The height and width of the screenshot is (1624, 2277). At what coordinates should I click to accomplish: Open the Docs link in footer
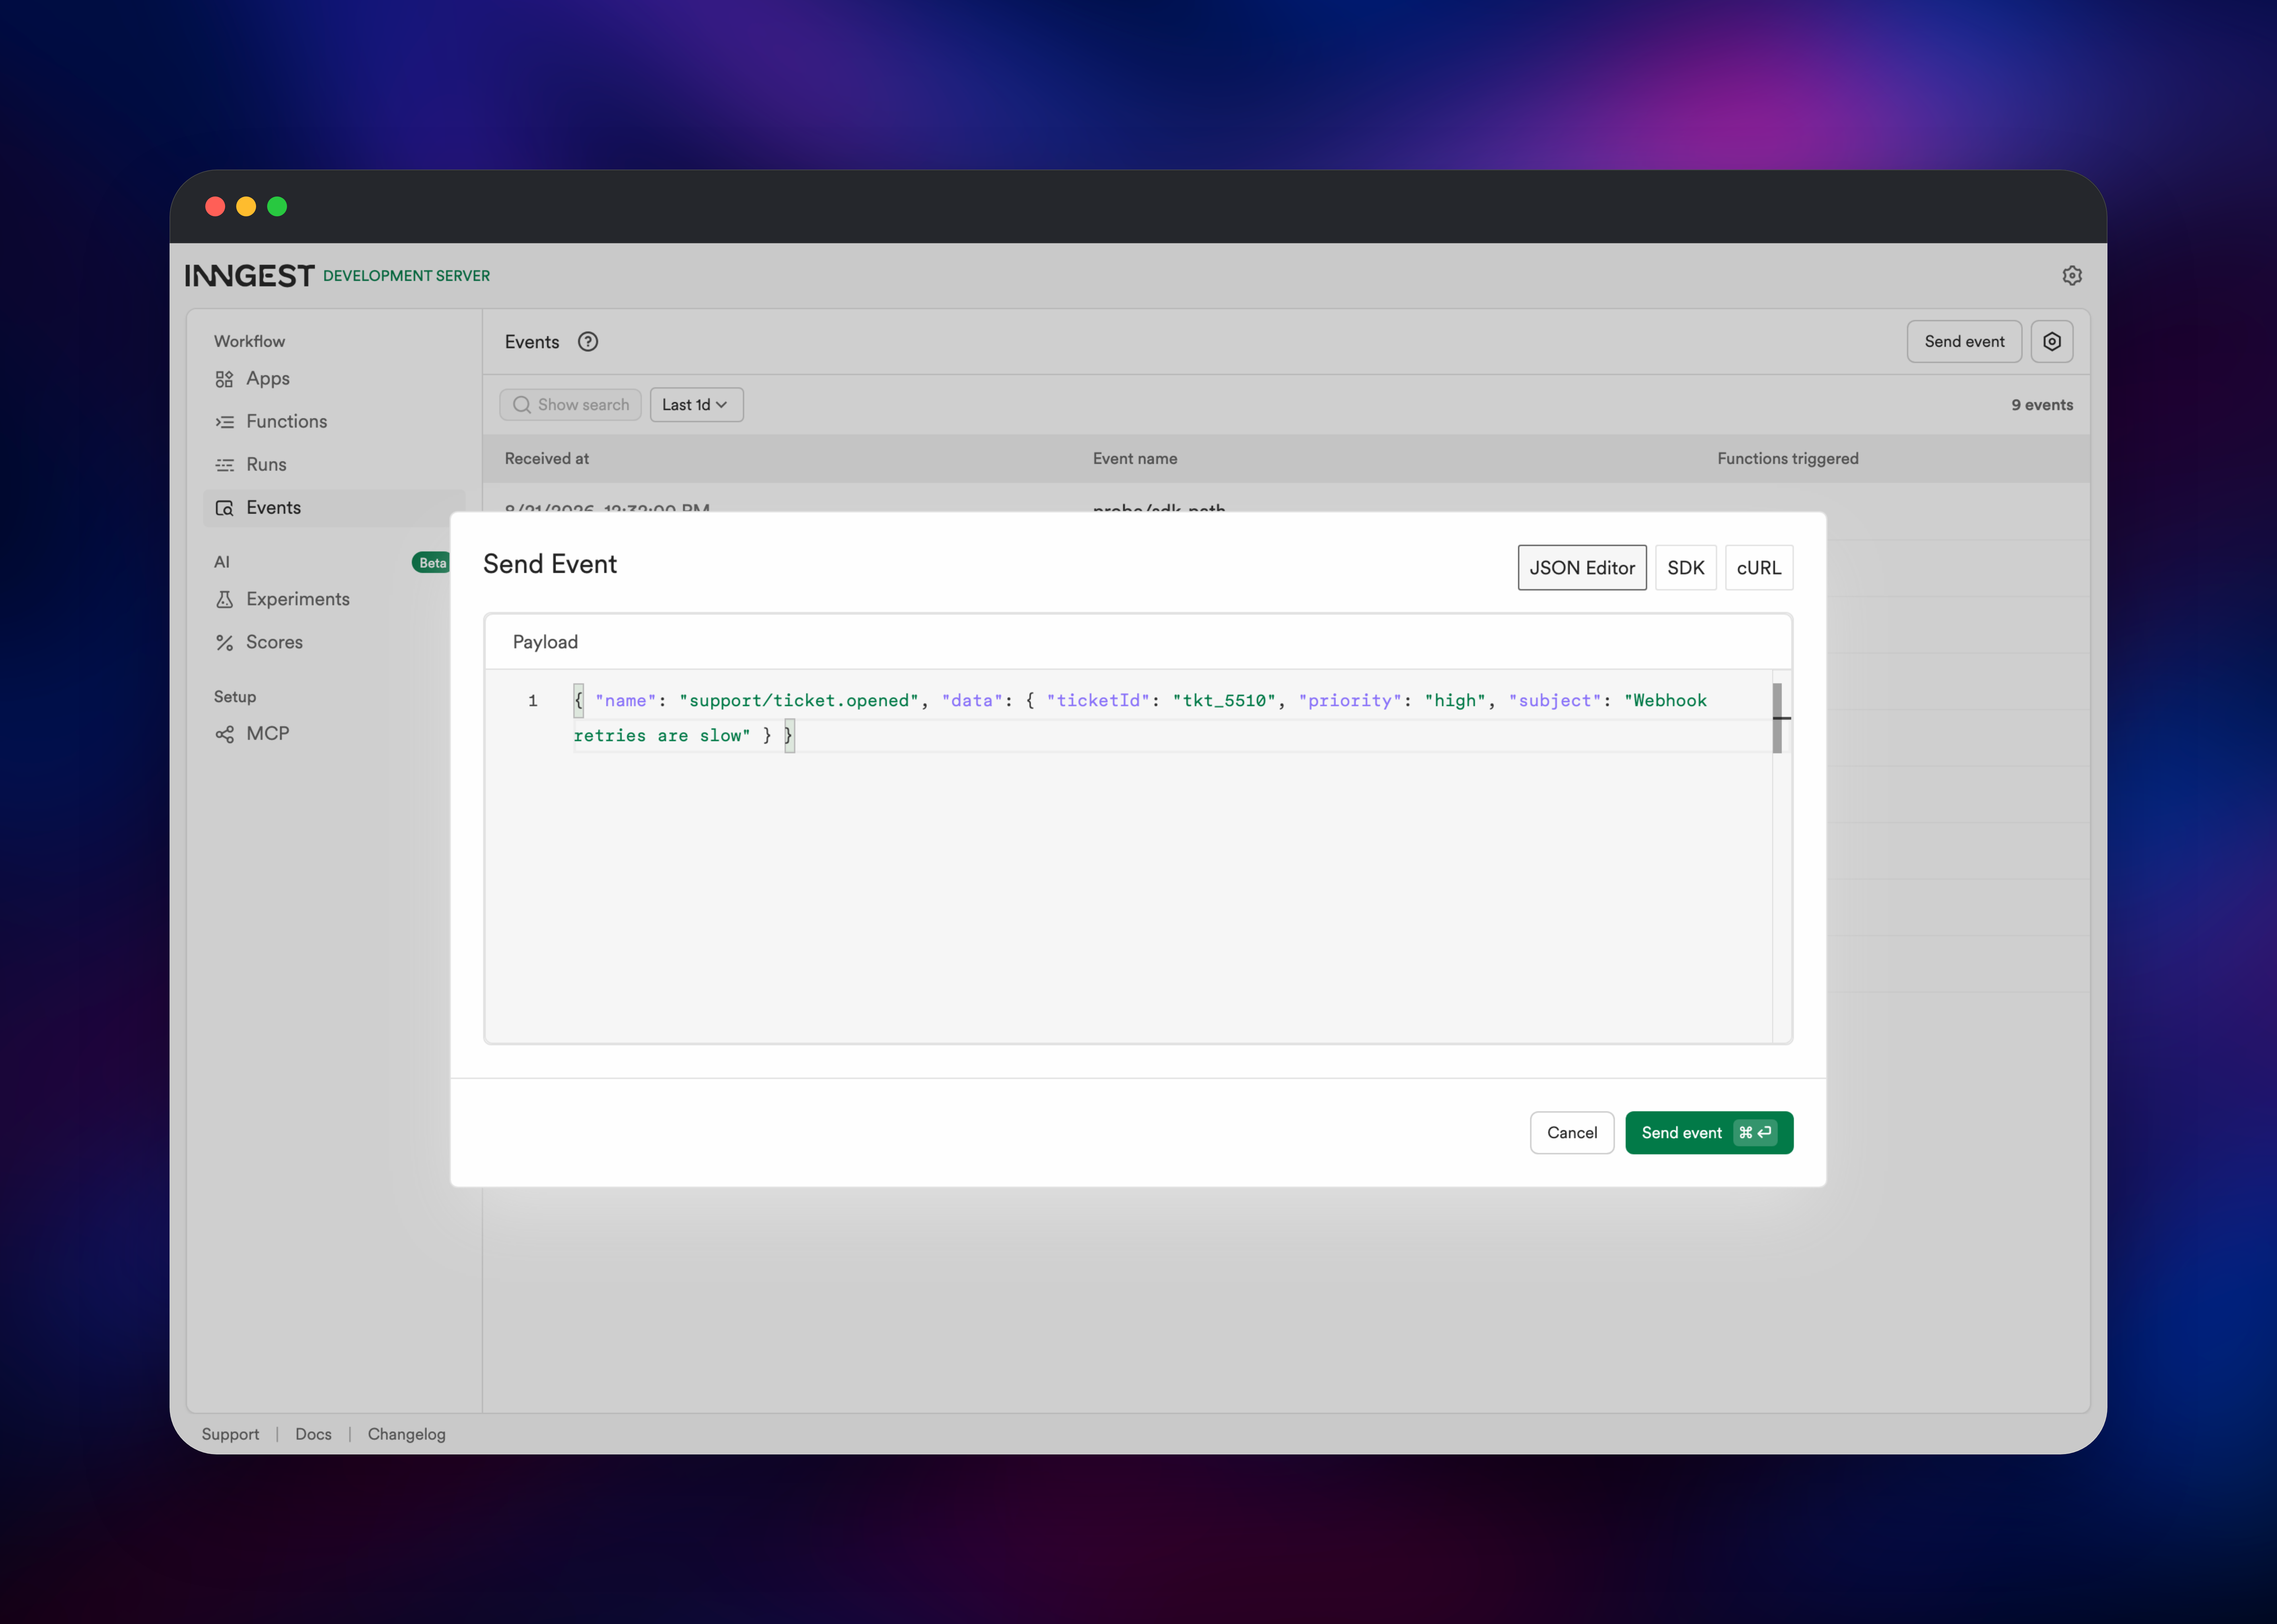(x=313, y=1434)
